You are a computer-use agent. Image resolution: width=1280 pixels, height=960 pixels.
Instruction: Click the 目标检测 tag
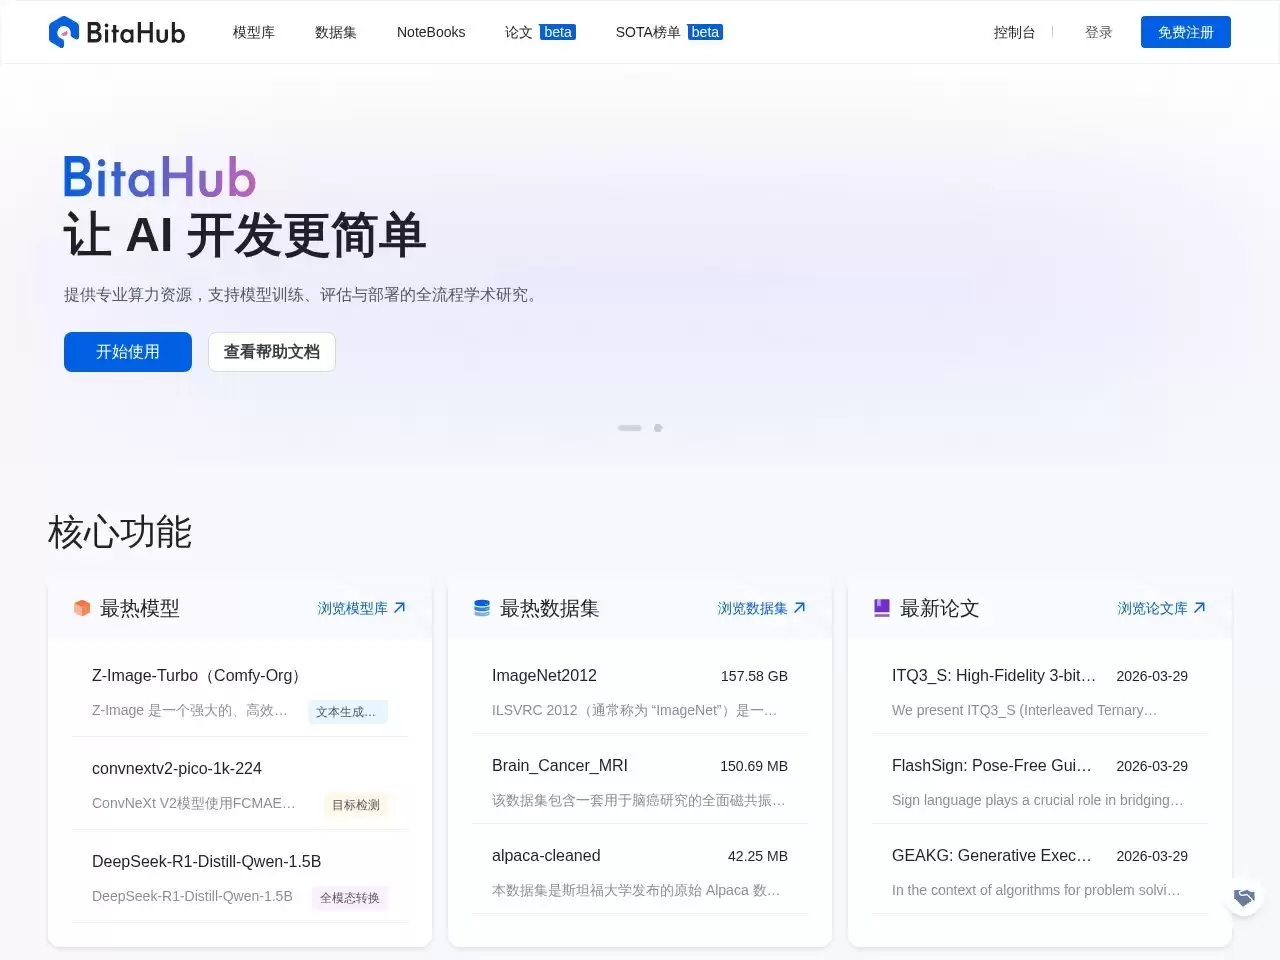tap(356, 805)
